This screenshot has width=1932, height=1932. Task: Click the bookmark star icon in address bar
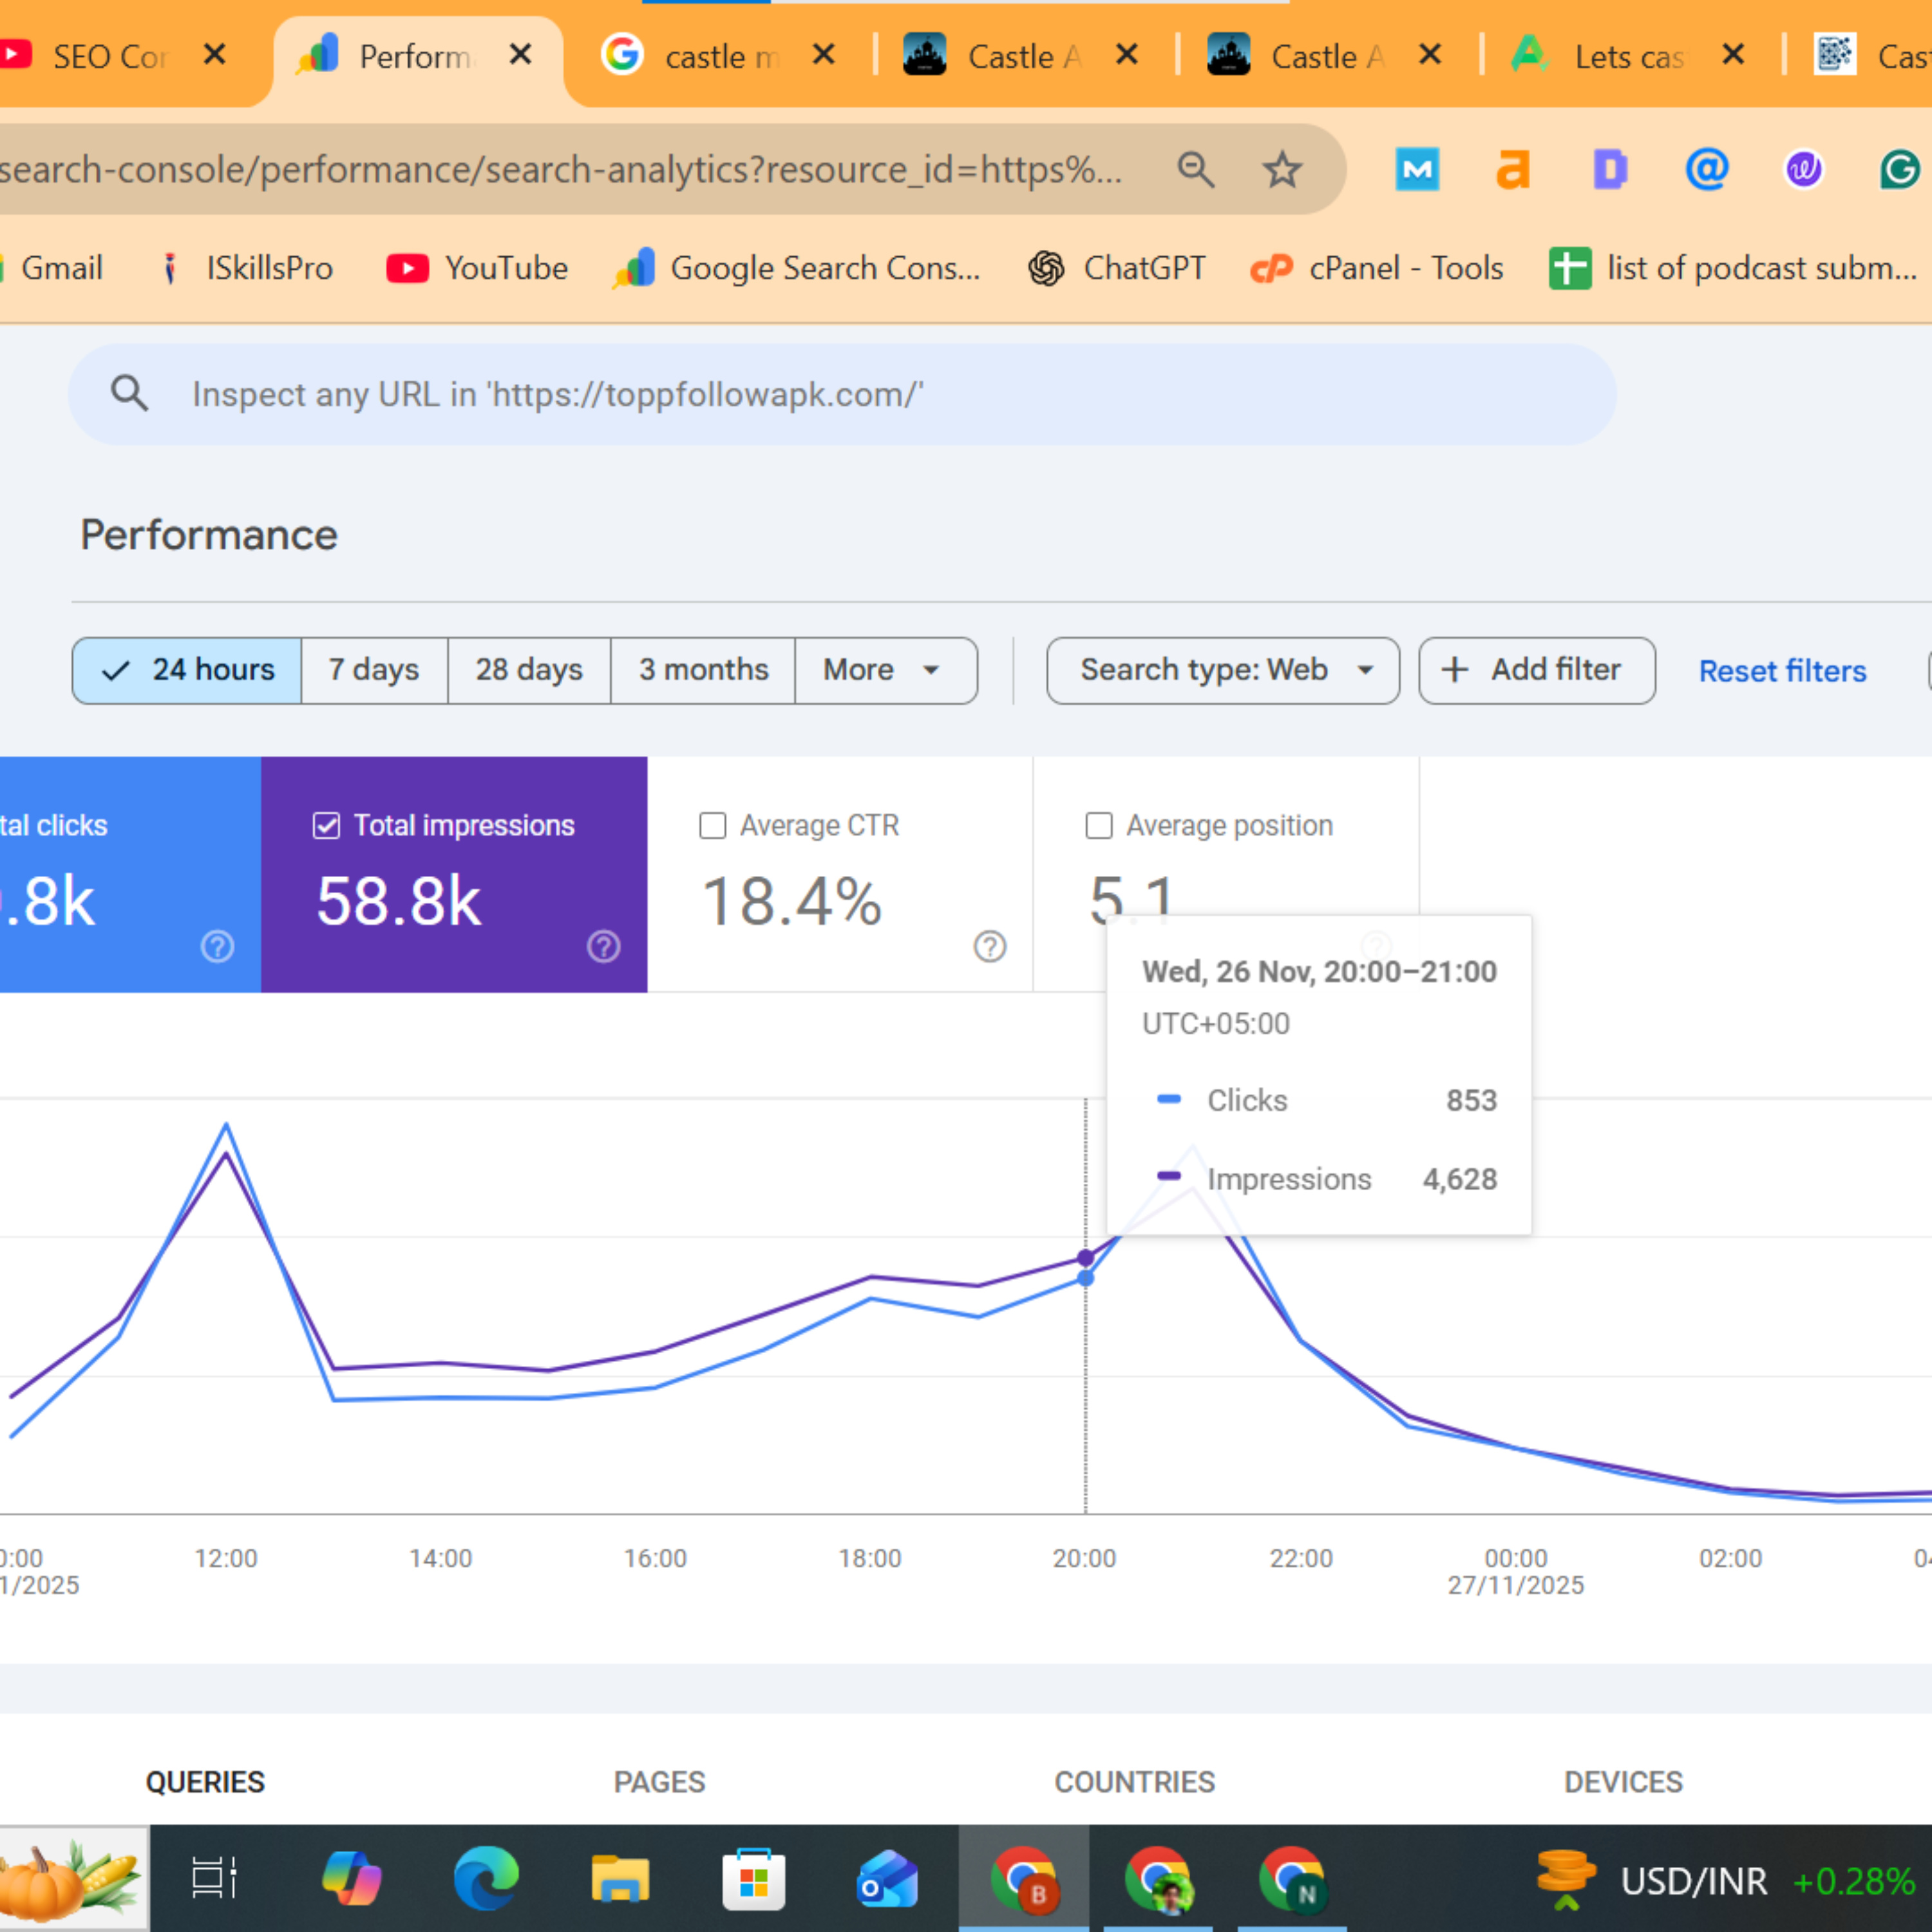point(1281,170)
